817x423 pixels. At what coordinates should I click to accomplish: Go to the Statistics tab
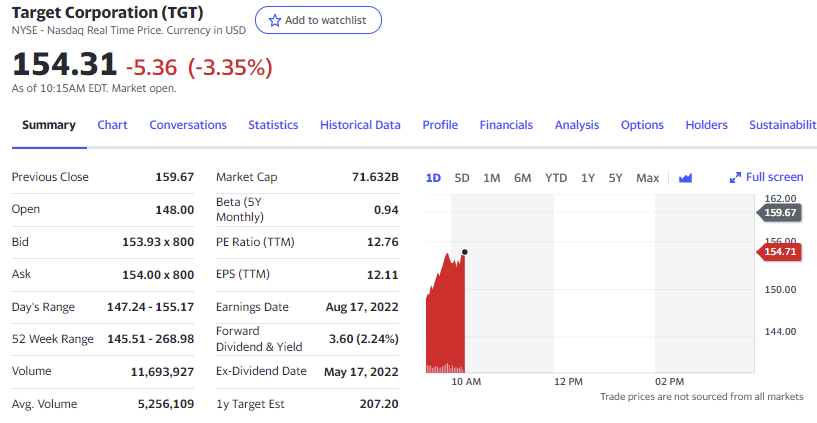tap(273, 125)
